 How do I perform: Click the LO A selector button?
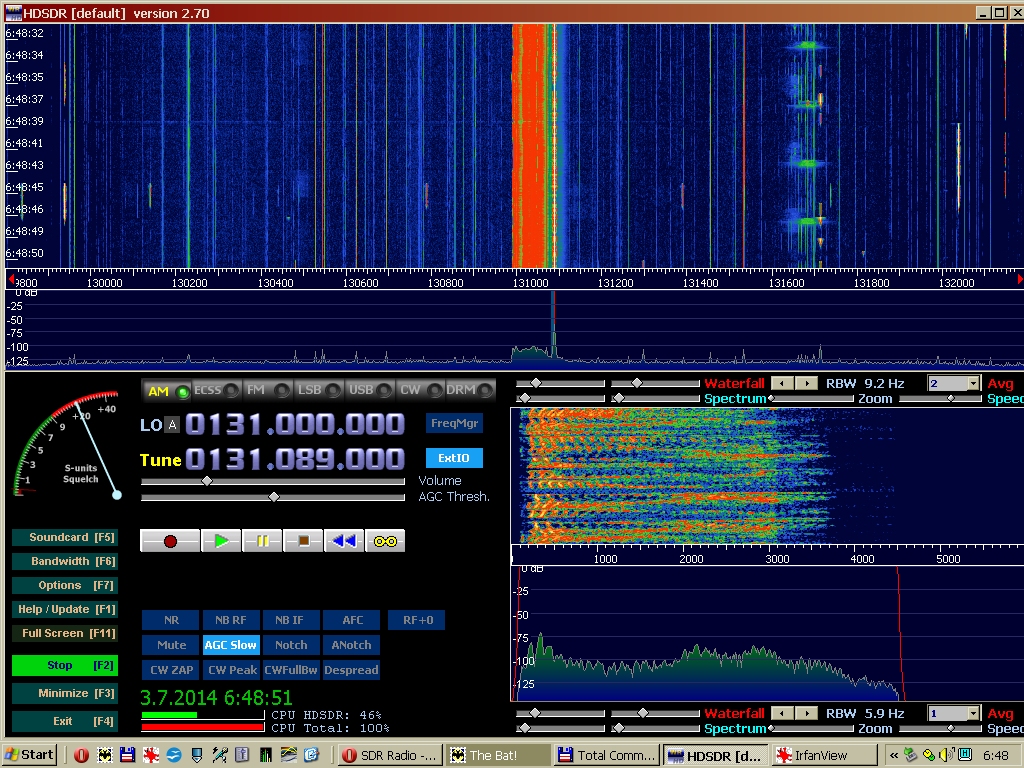click(x=172, y=425)
